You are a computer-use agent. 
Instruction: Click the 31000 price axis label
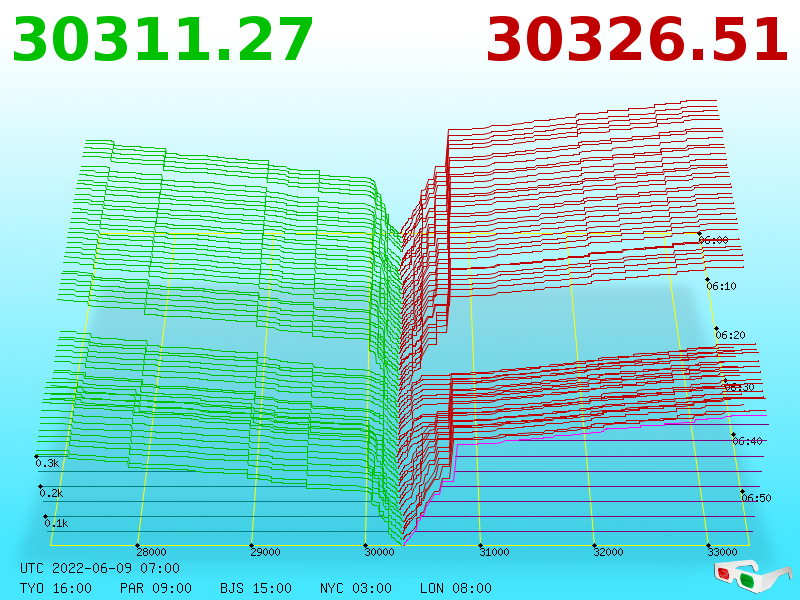tap(494, 552)
